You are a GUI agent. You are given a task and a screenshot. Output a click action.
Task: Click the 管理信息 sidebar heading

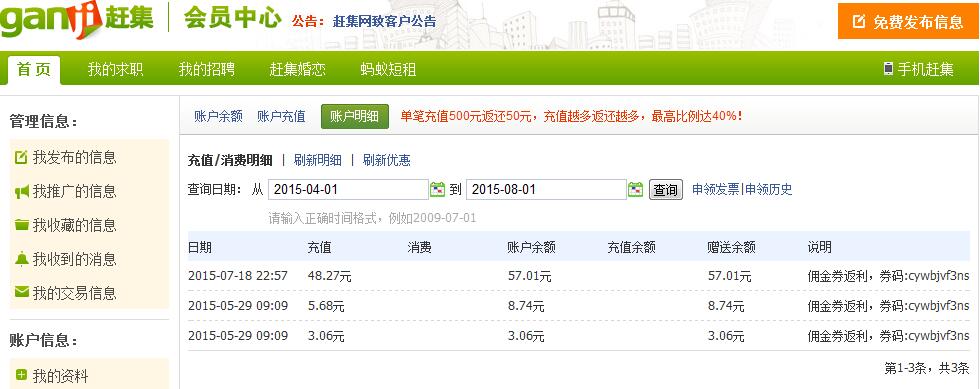coord(43,121)
